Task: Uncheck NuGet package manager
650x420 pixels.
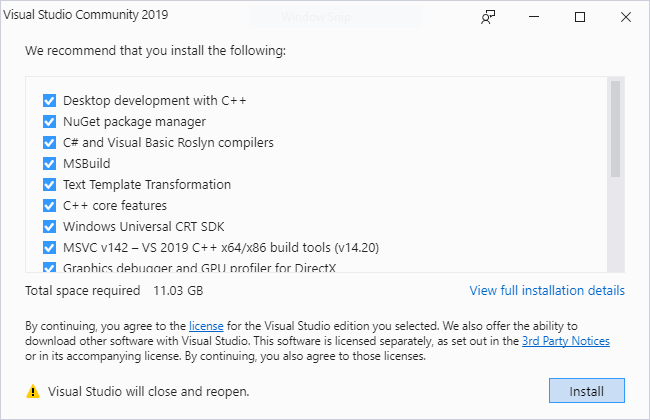Action: [x=49, y=122]
